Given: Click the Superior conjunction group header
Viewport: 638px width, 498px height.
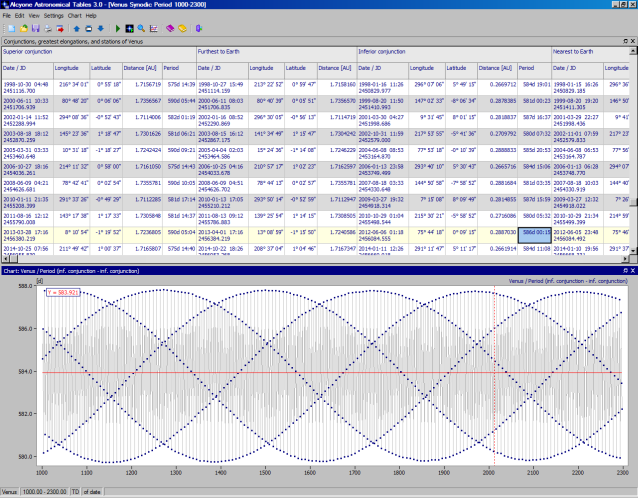Looking at the screenshot, I should (30, 50).
